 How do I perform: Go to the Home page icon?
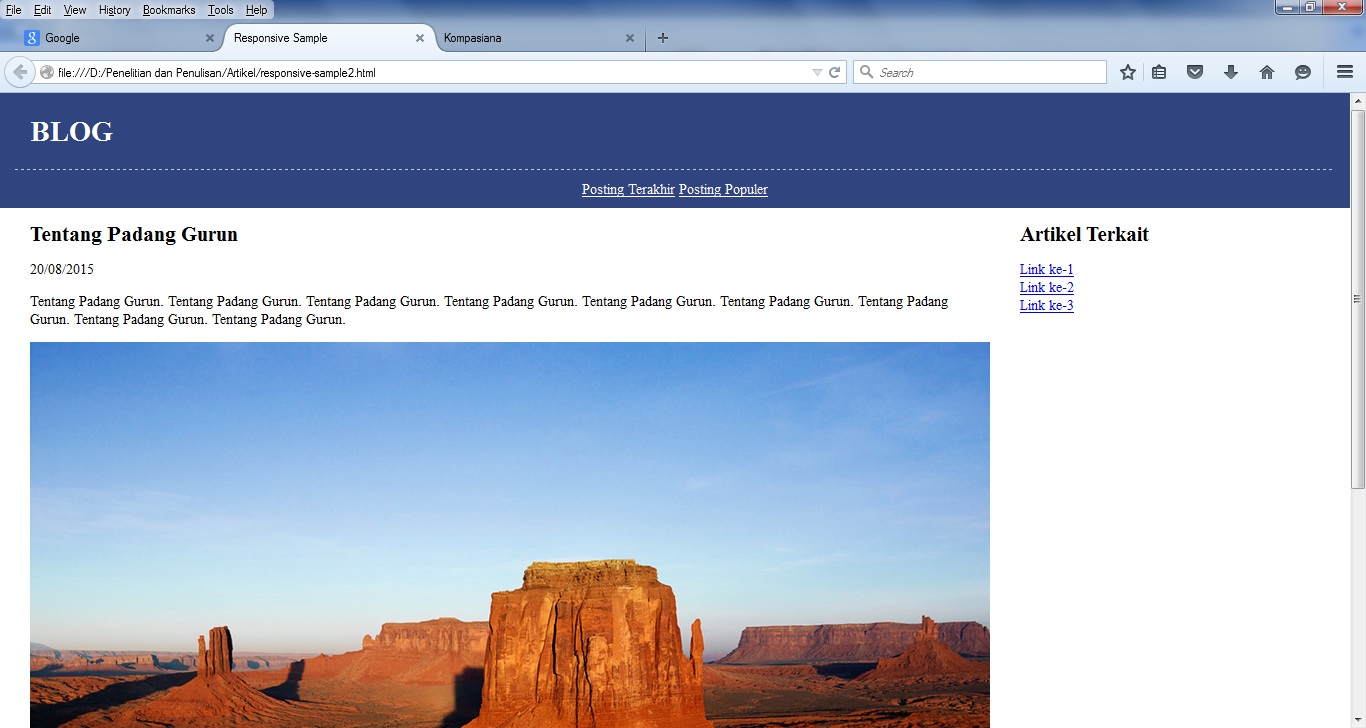1267,72
